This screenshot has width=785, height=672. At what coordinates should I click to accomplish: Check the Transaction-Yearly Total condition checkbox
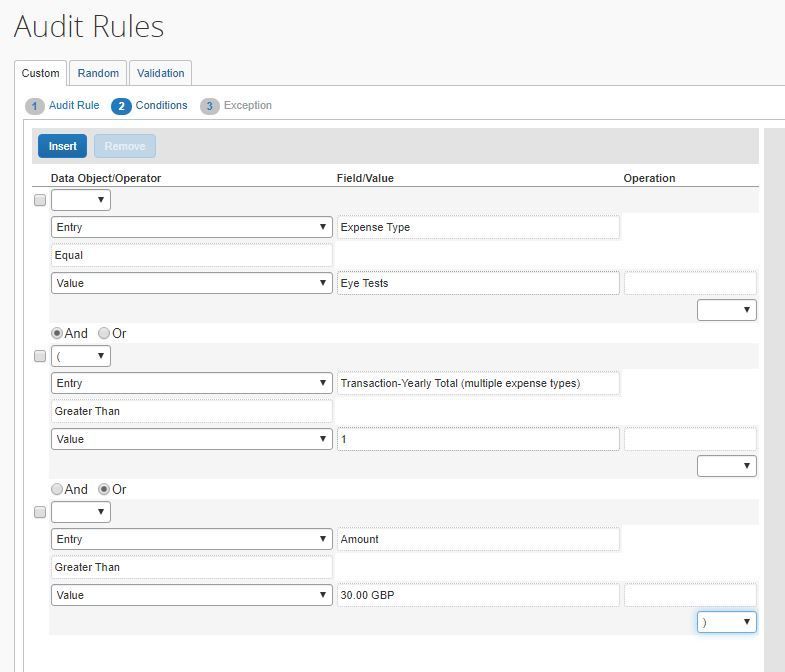40,356
